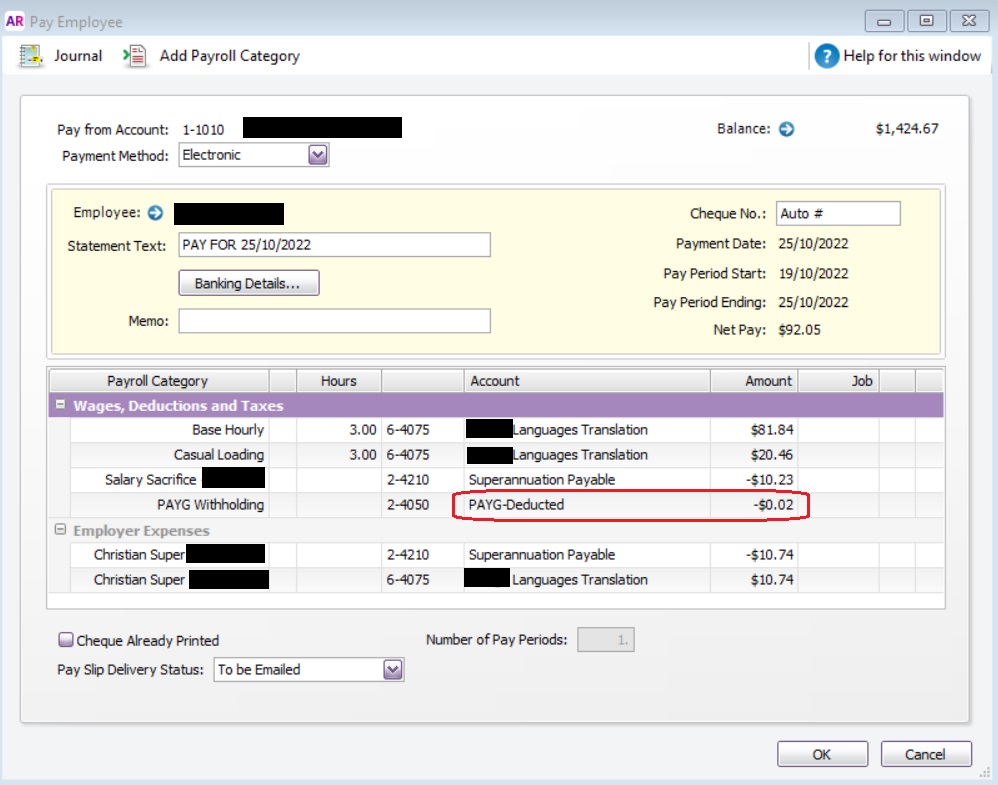The width and height of the screenshot is (998, 785).
Task: Click the Balance zoom arrow icon
Action: pos(787,129)
